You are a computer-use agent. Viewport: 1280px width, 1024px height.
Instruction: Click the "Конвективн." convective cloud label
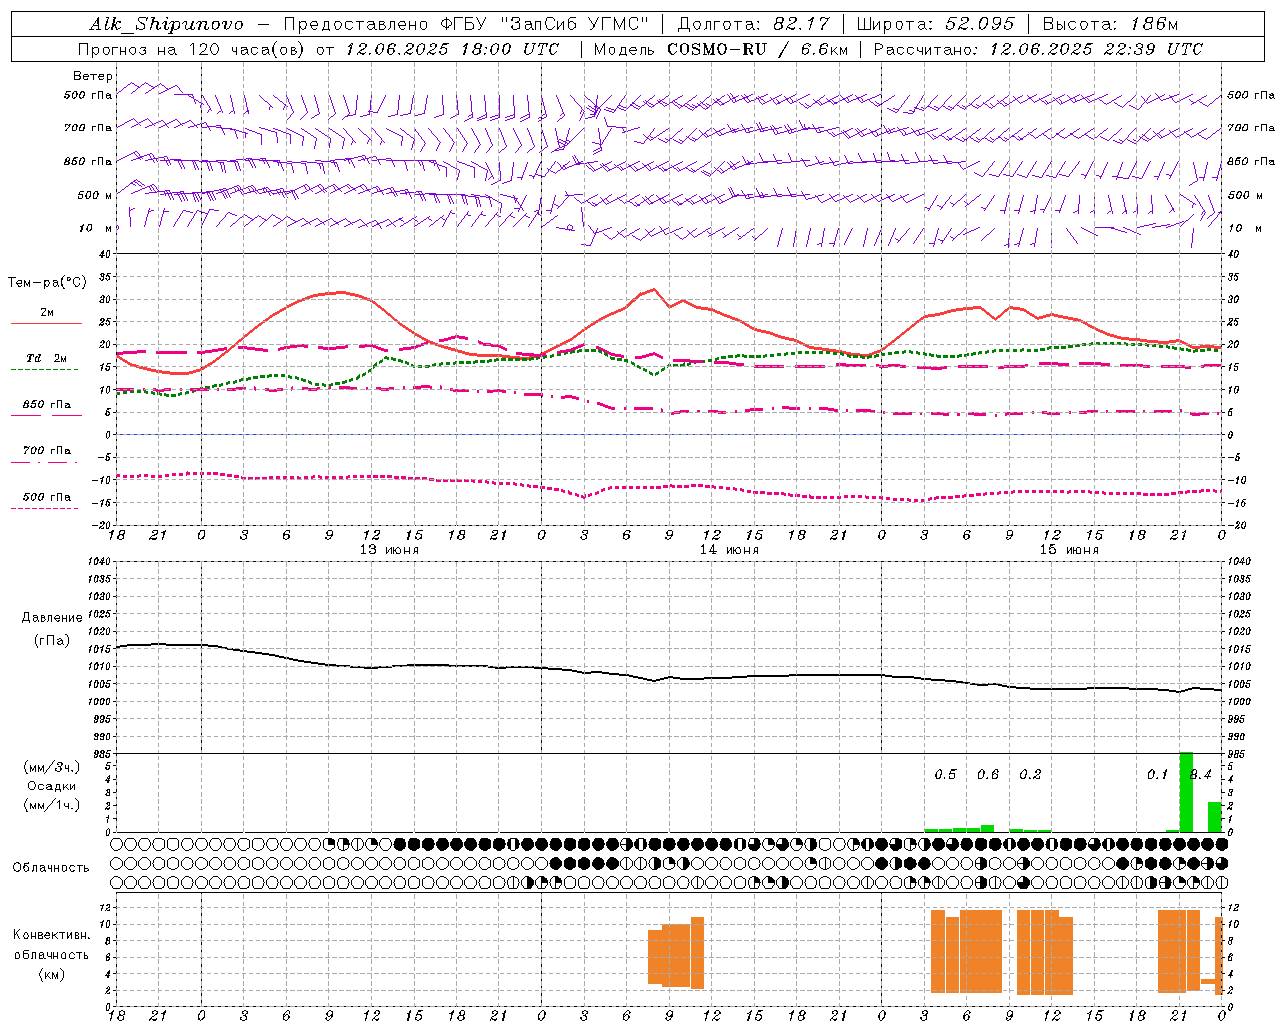click(51, 935)
